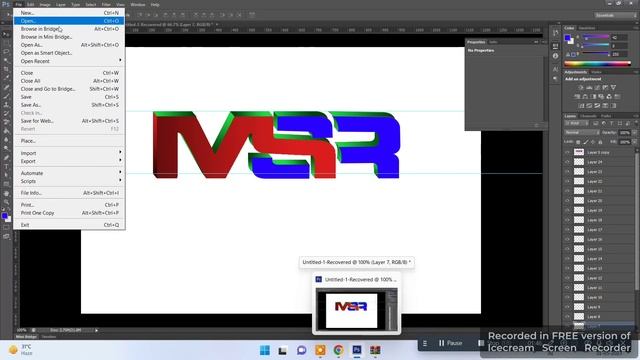Choose Exit from the File menu
Screen dimensions: 640x360
pos(69,225)
